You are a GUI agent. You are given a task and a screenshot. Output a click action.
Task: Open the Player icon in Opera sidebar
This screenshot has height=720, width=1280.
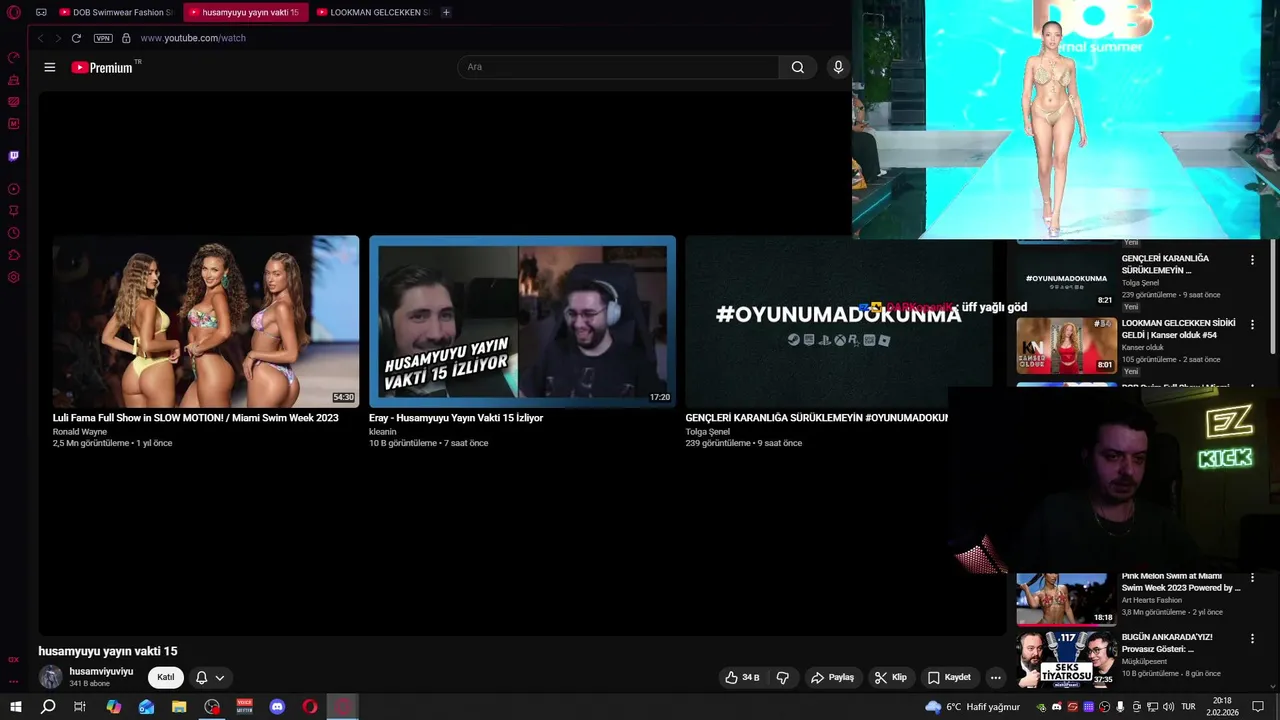[x=14, y=189]
